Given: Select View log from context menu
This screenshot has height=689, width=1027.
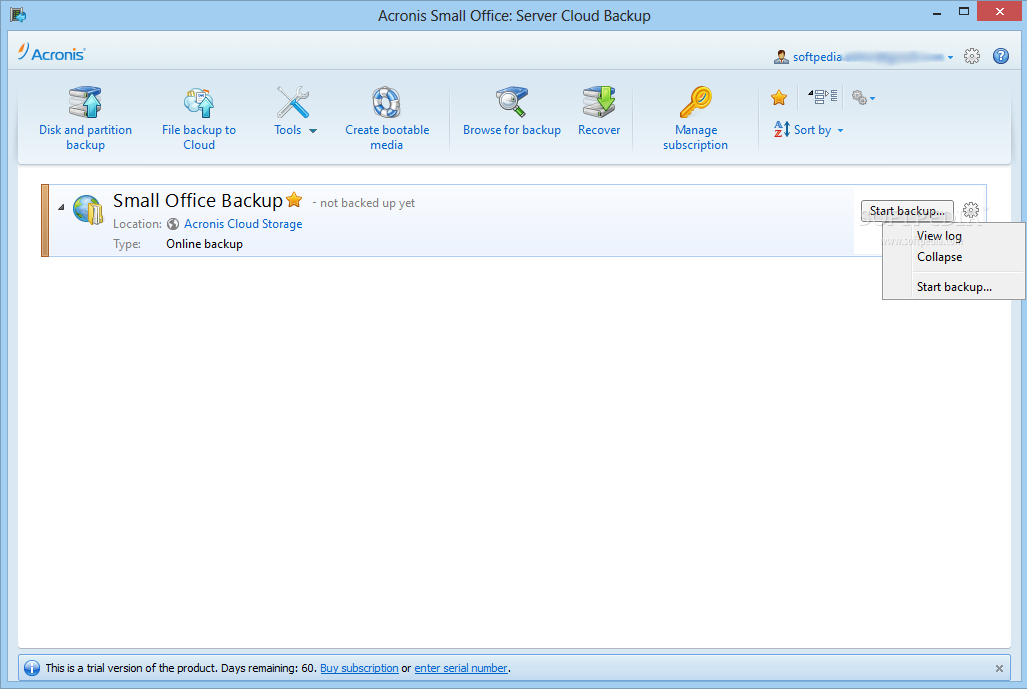Looking at the screenshot, I should pyautogui.click(x=939, y=236).
